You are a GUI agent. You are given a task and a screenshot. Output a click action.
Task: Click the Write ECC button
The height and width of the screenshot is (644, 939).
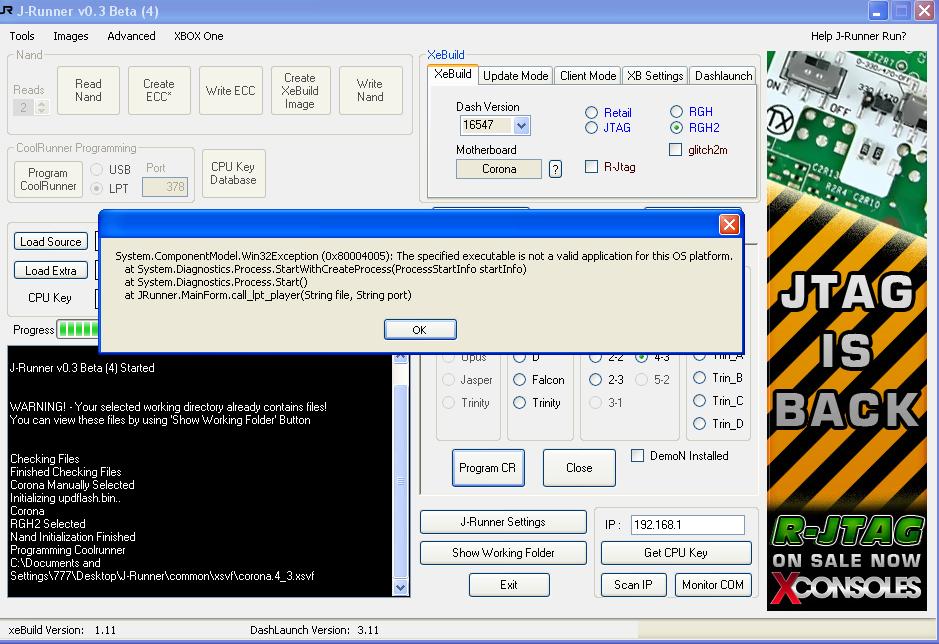click(x=231, y=90)
